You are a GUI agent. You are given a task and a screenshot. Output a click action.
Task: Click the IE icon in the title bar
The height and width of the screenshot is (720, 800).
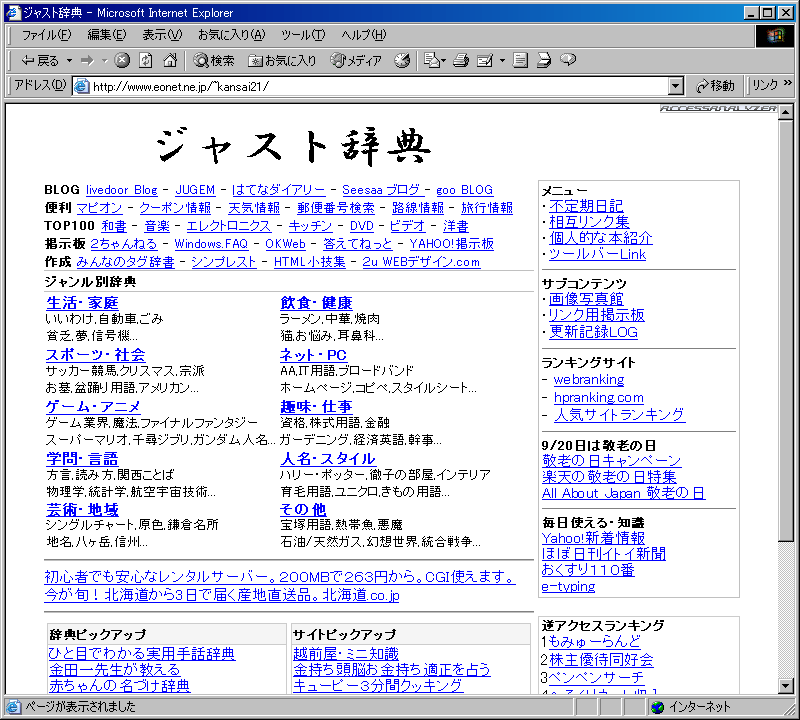[x=13, y=12]
